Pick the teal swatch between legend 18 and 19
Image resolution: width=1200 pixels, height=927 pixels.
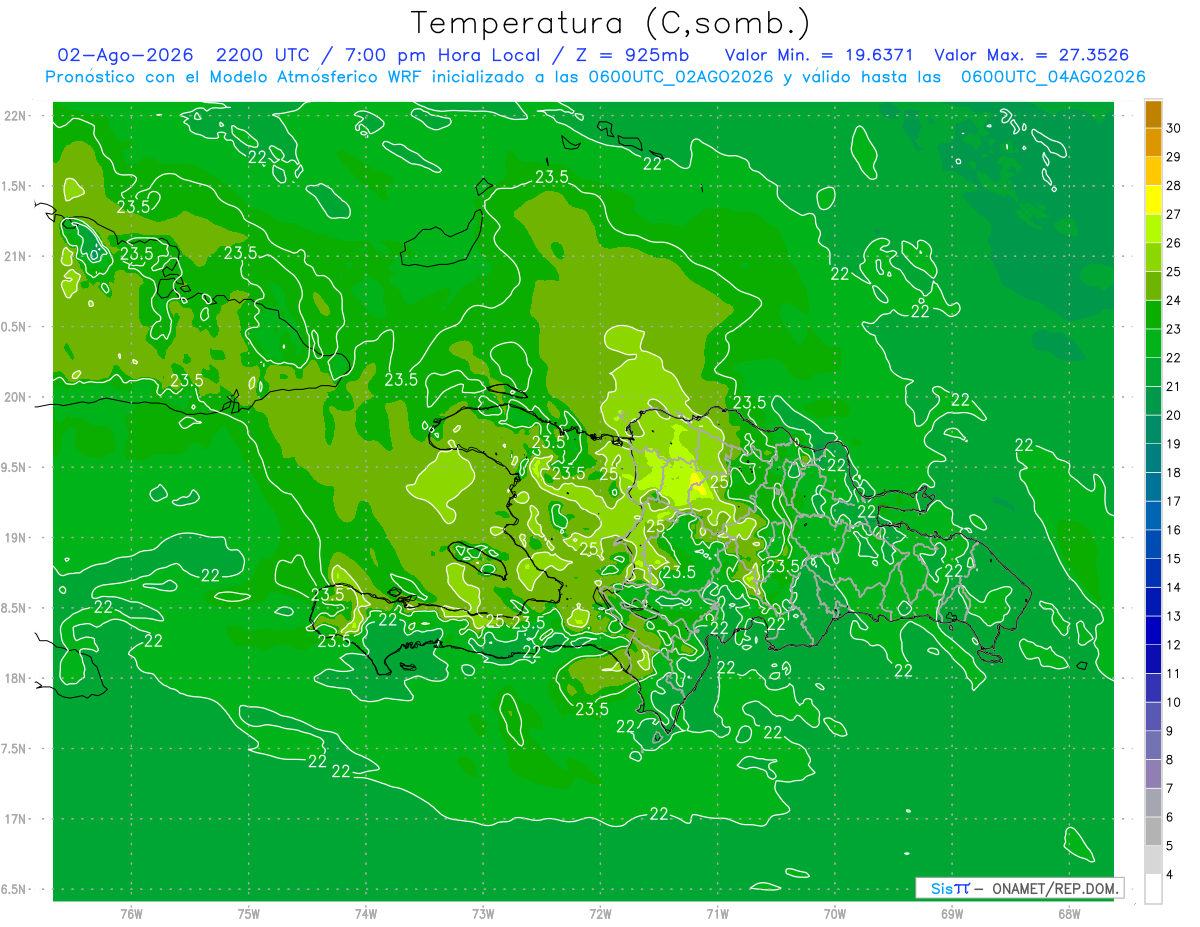click(1153, 459)
